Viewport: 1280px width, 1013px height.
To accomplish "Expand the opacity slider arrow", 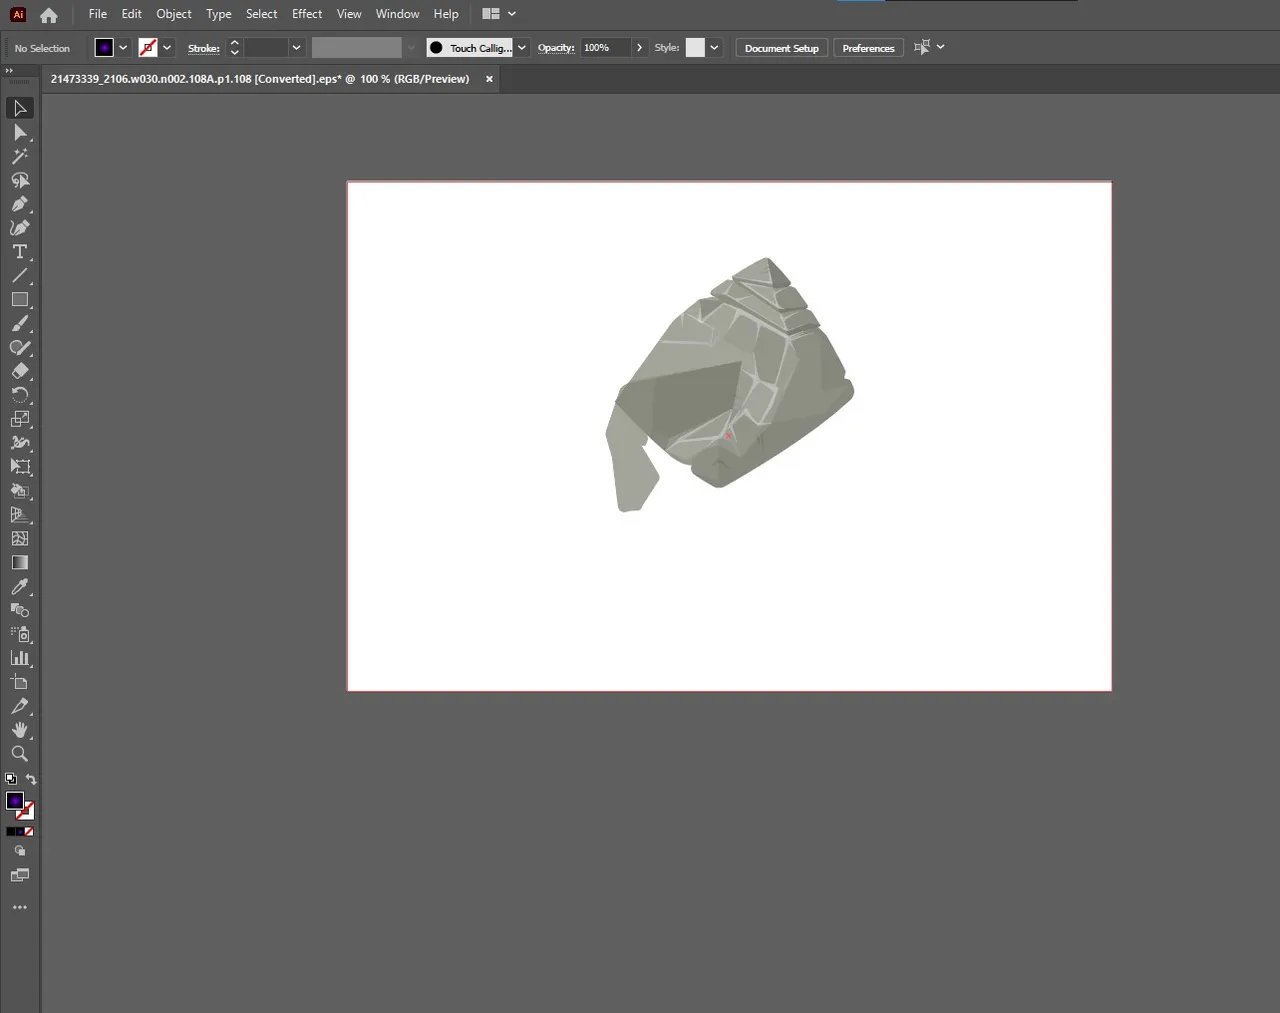I will pyautogui.click(x=640, y=48).
